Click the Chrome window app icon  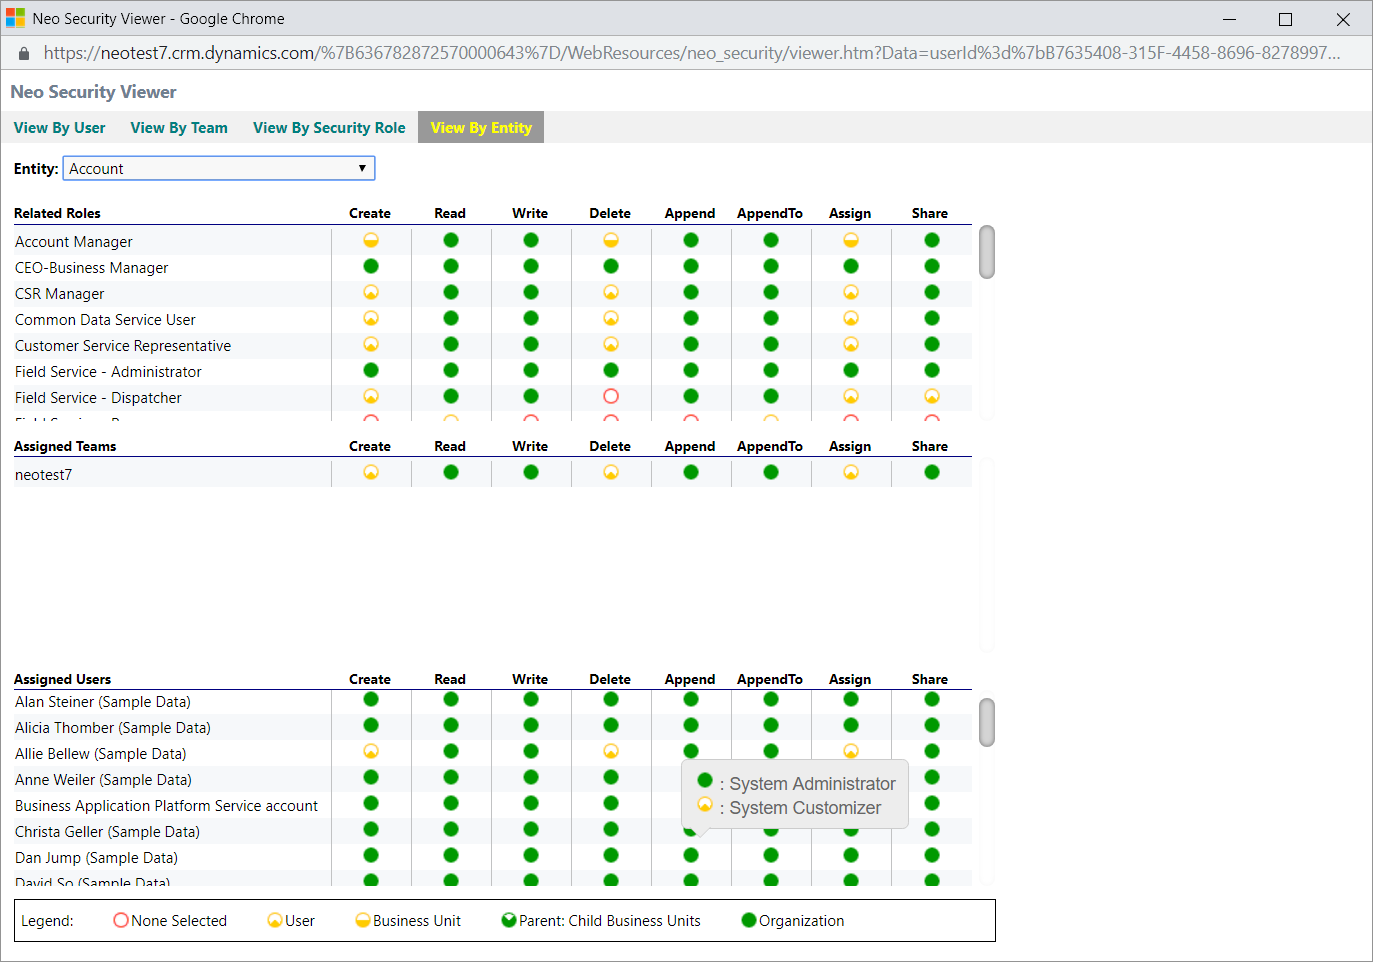tap(15, 18)
